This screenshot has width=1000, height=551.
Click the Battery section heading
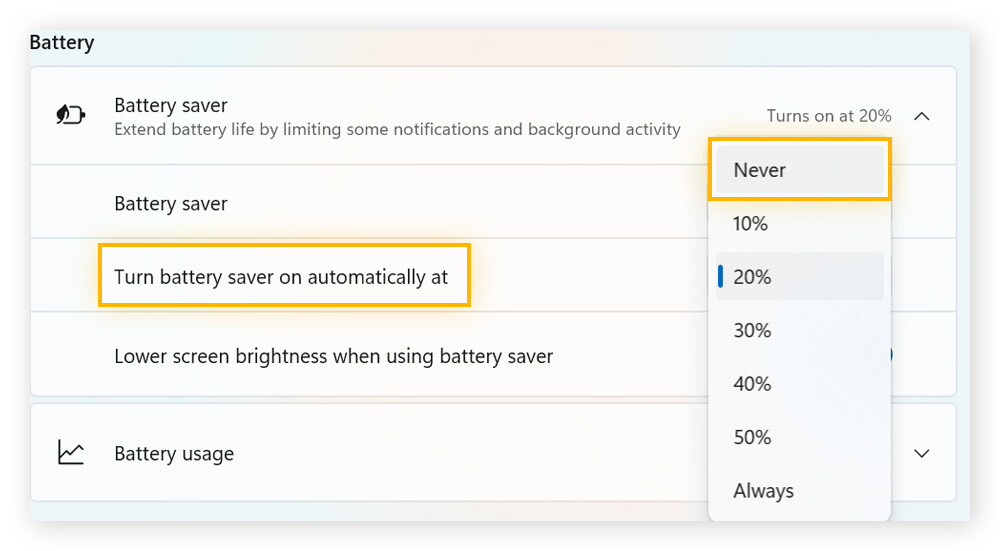point(62,43)
